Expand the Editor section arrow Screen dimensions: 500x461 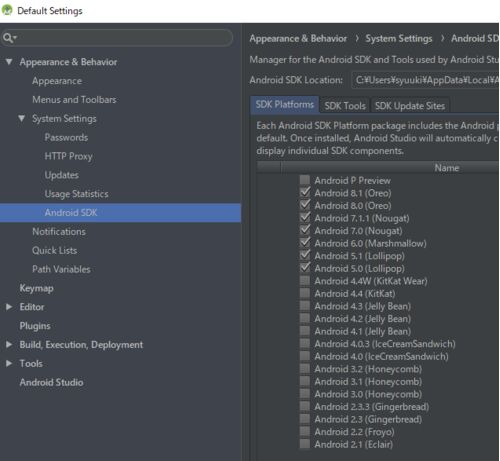(9, 307)
